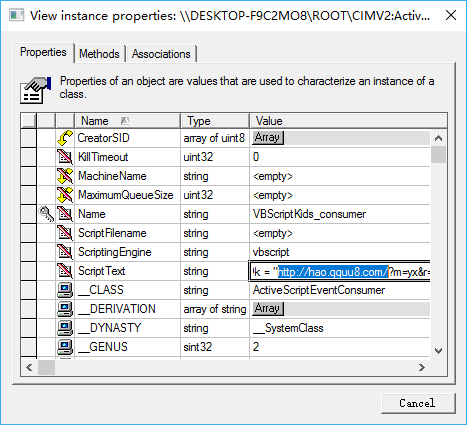Click the ScriptText value input field
Screen dimensions: 467x425
pos(340,272)
